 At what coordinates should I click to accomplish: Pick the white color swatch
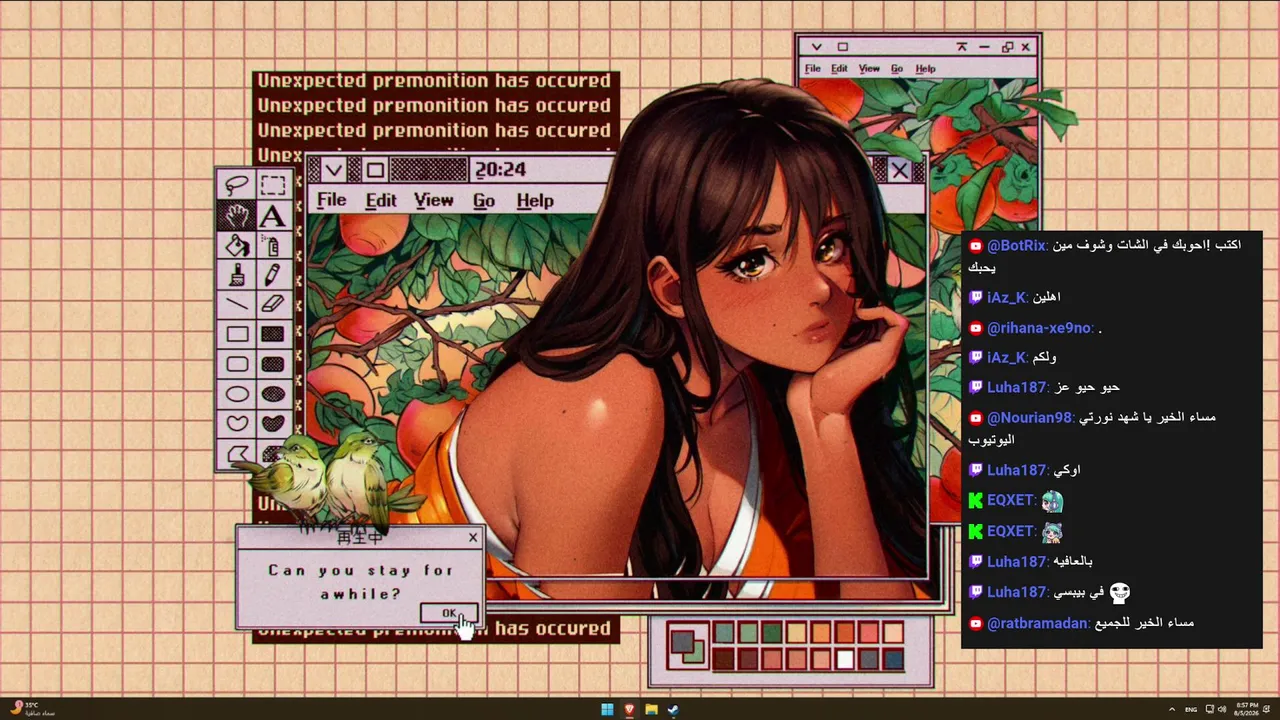845,659
